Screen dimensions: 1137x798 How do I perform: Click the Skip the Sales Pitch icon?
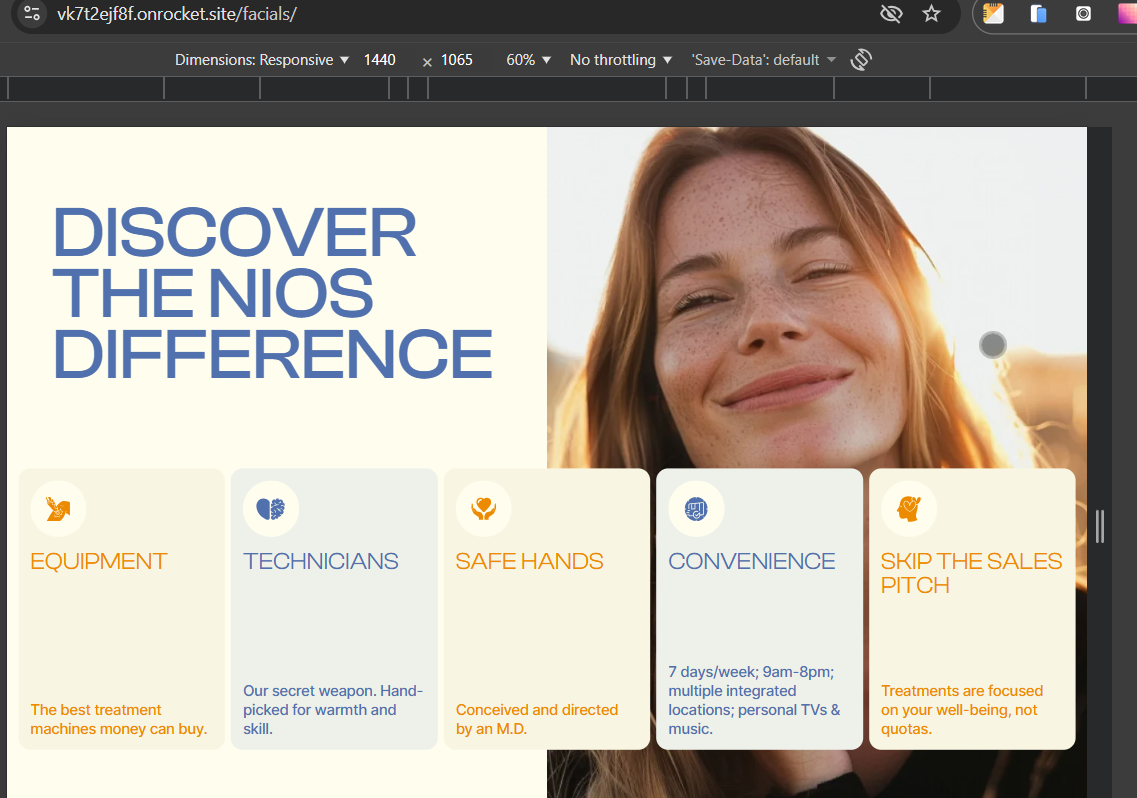908,509
